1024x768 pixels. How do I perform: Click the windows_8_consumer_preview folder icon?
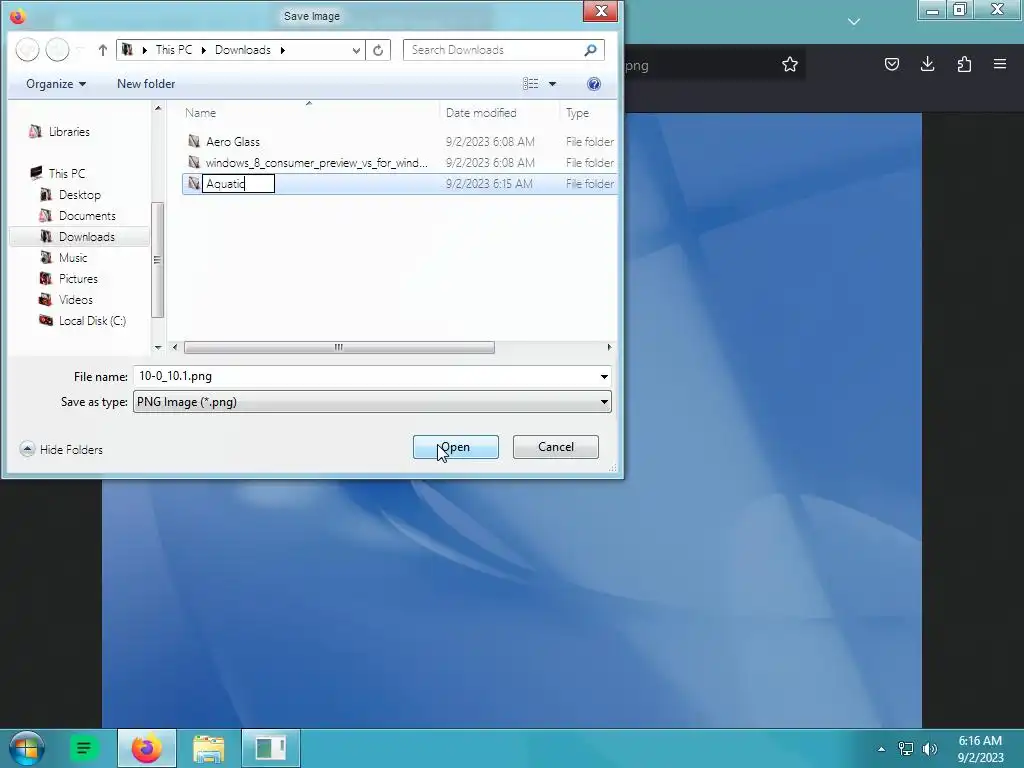click(x=194, y=162)
